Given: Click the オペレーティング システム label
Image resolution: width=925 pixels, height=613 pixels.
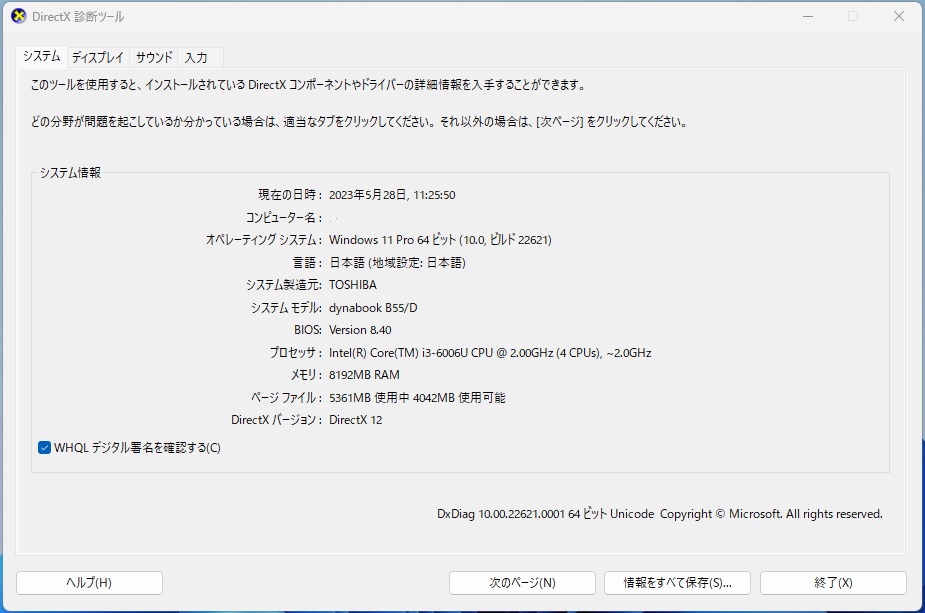Looking at the screenshot, I should click(x=264, y=240).
